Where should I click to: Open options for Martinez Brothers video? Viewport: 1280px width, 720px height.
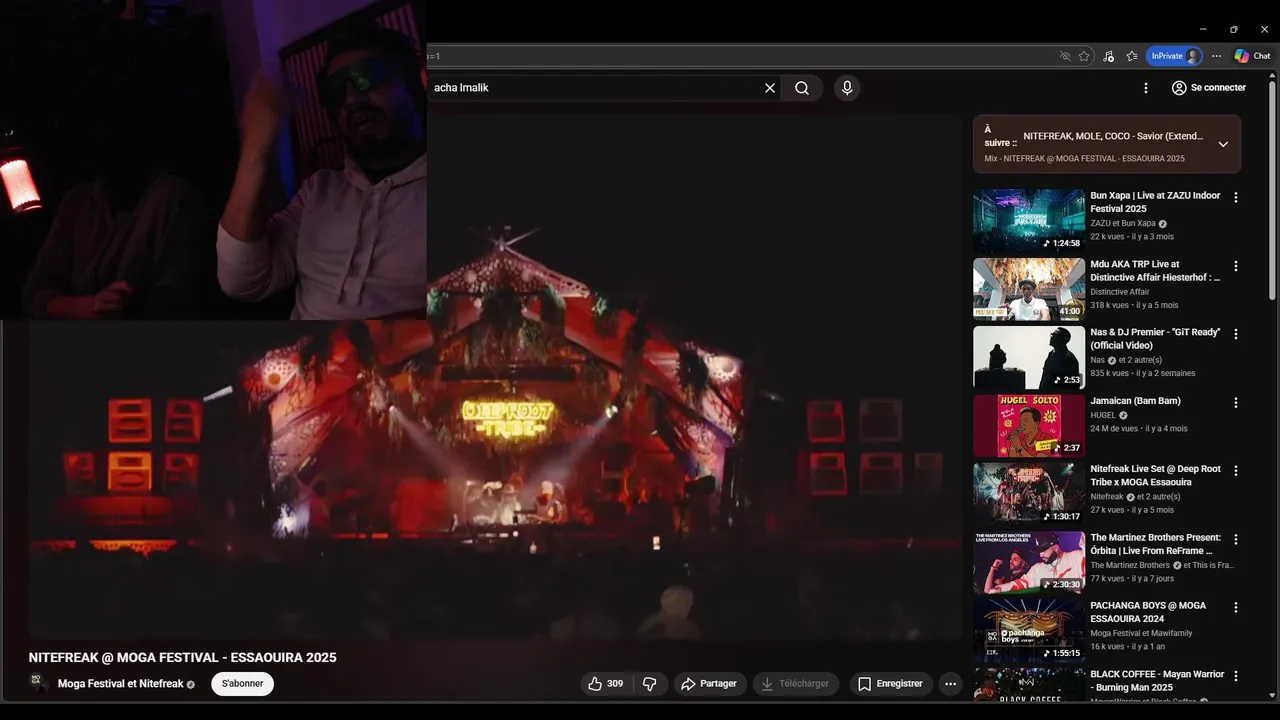pyautogui.click(x=1236, y=539)
